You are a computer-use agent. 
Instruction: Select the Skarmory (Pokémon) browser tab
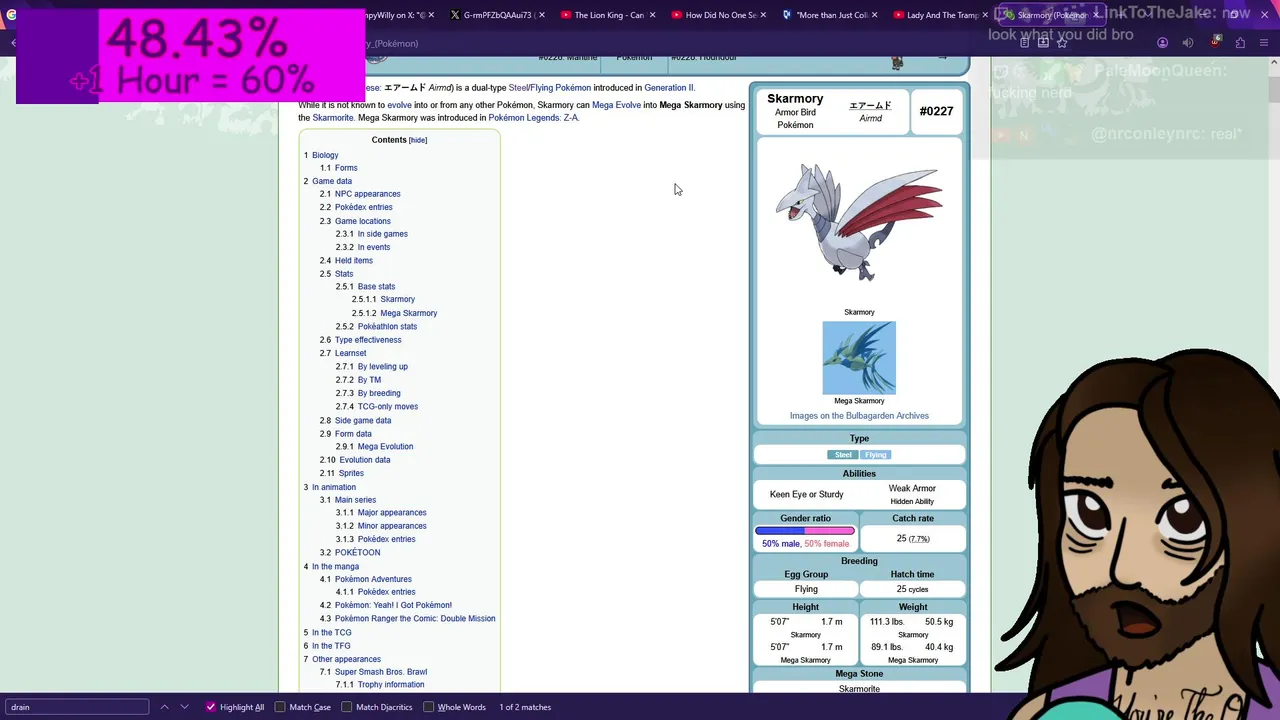1046,15
